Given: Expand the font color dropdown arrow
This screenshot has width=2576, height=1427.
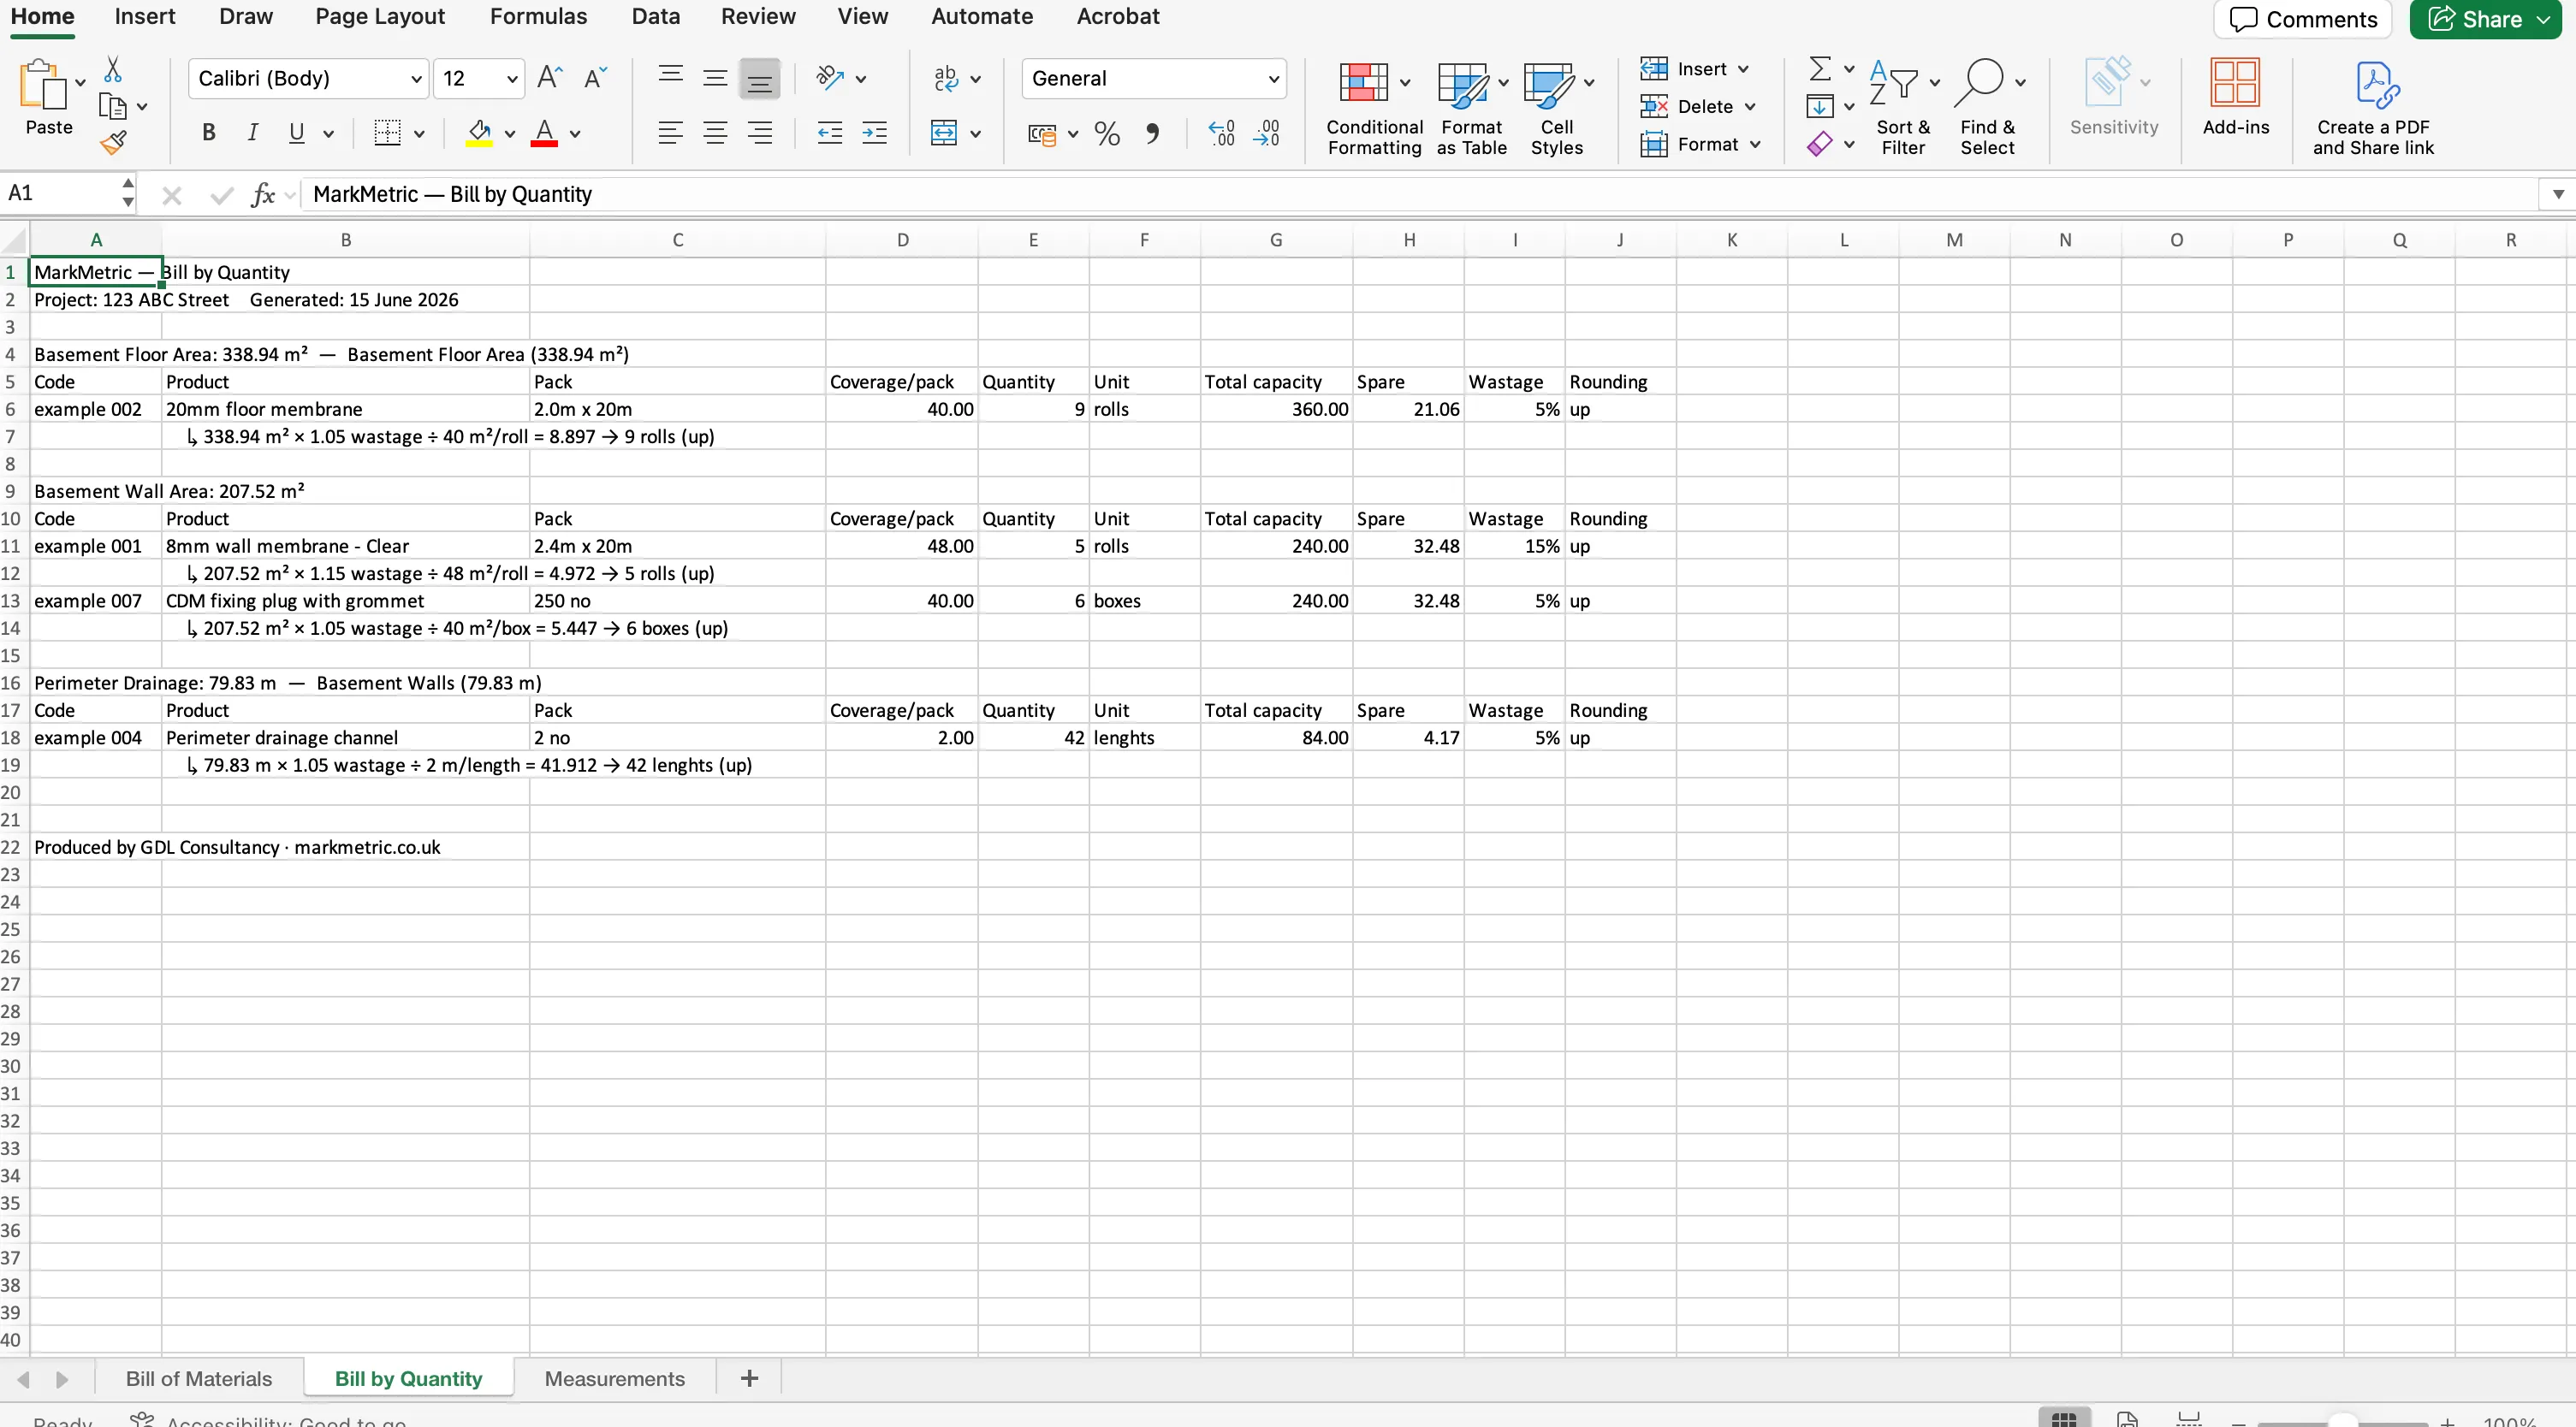Looking at the screenshot, I should [575, 133].
